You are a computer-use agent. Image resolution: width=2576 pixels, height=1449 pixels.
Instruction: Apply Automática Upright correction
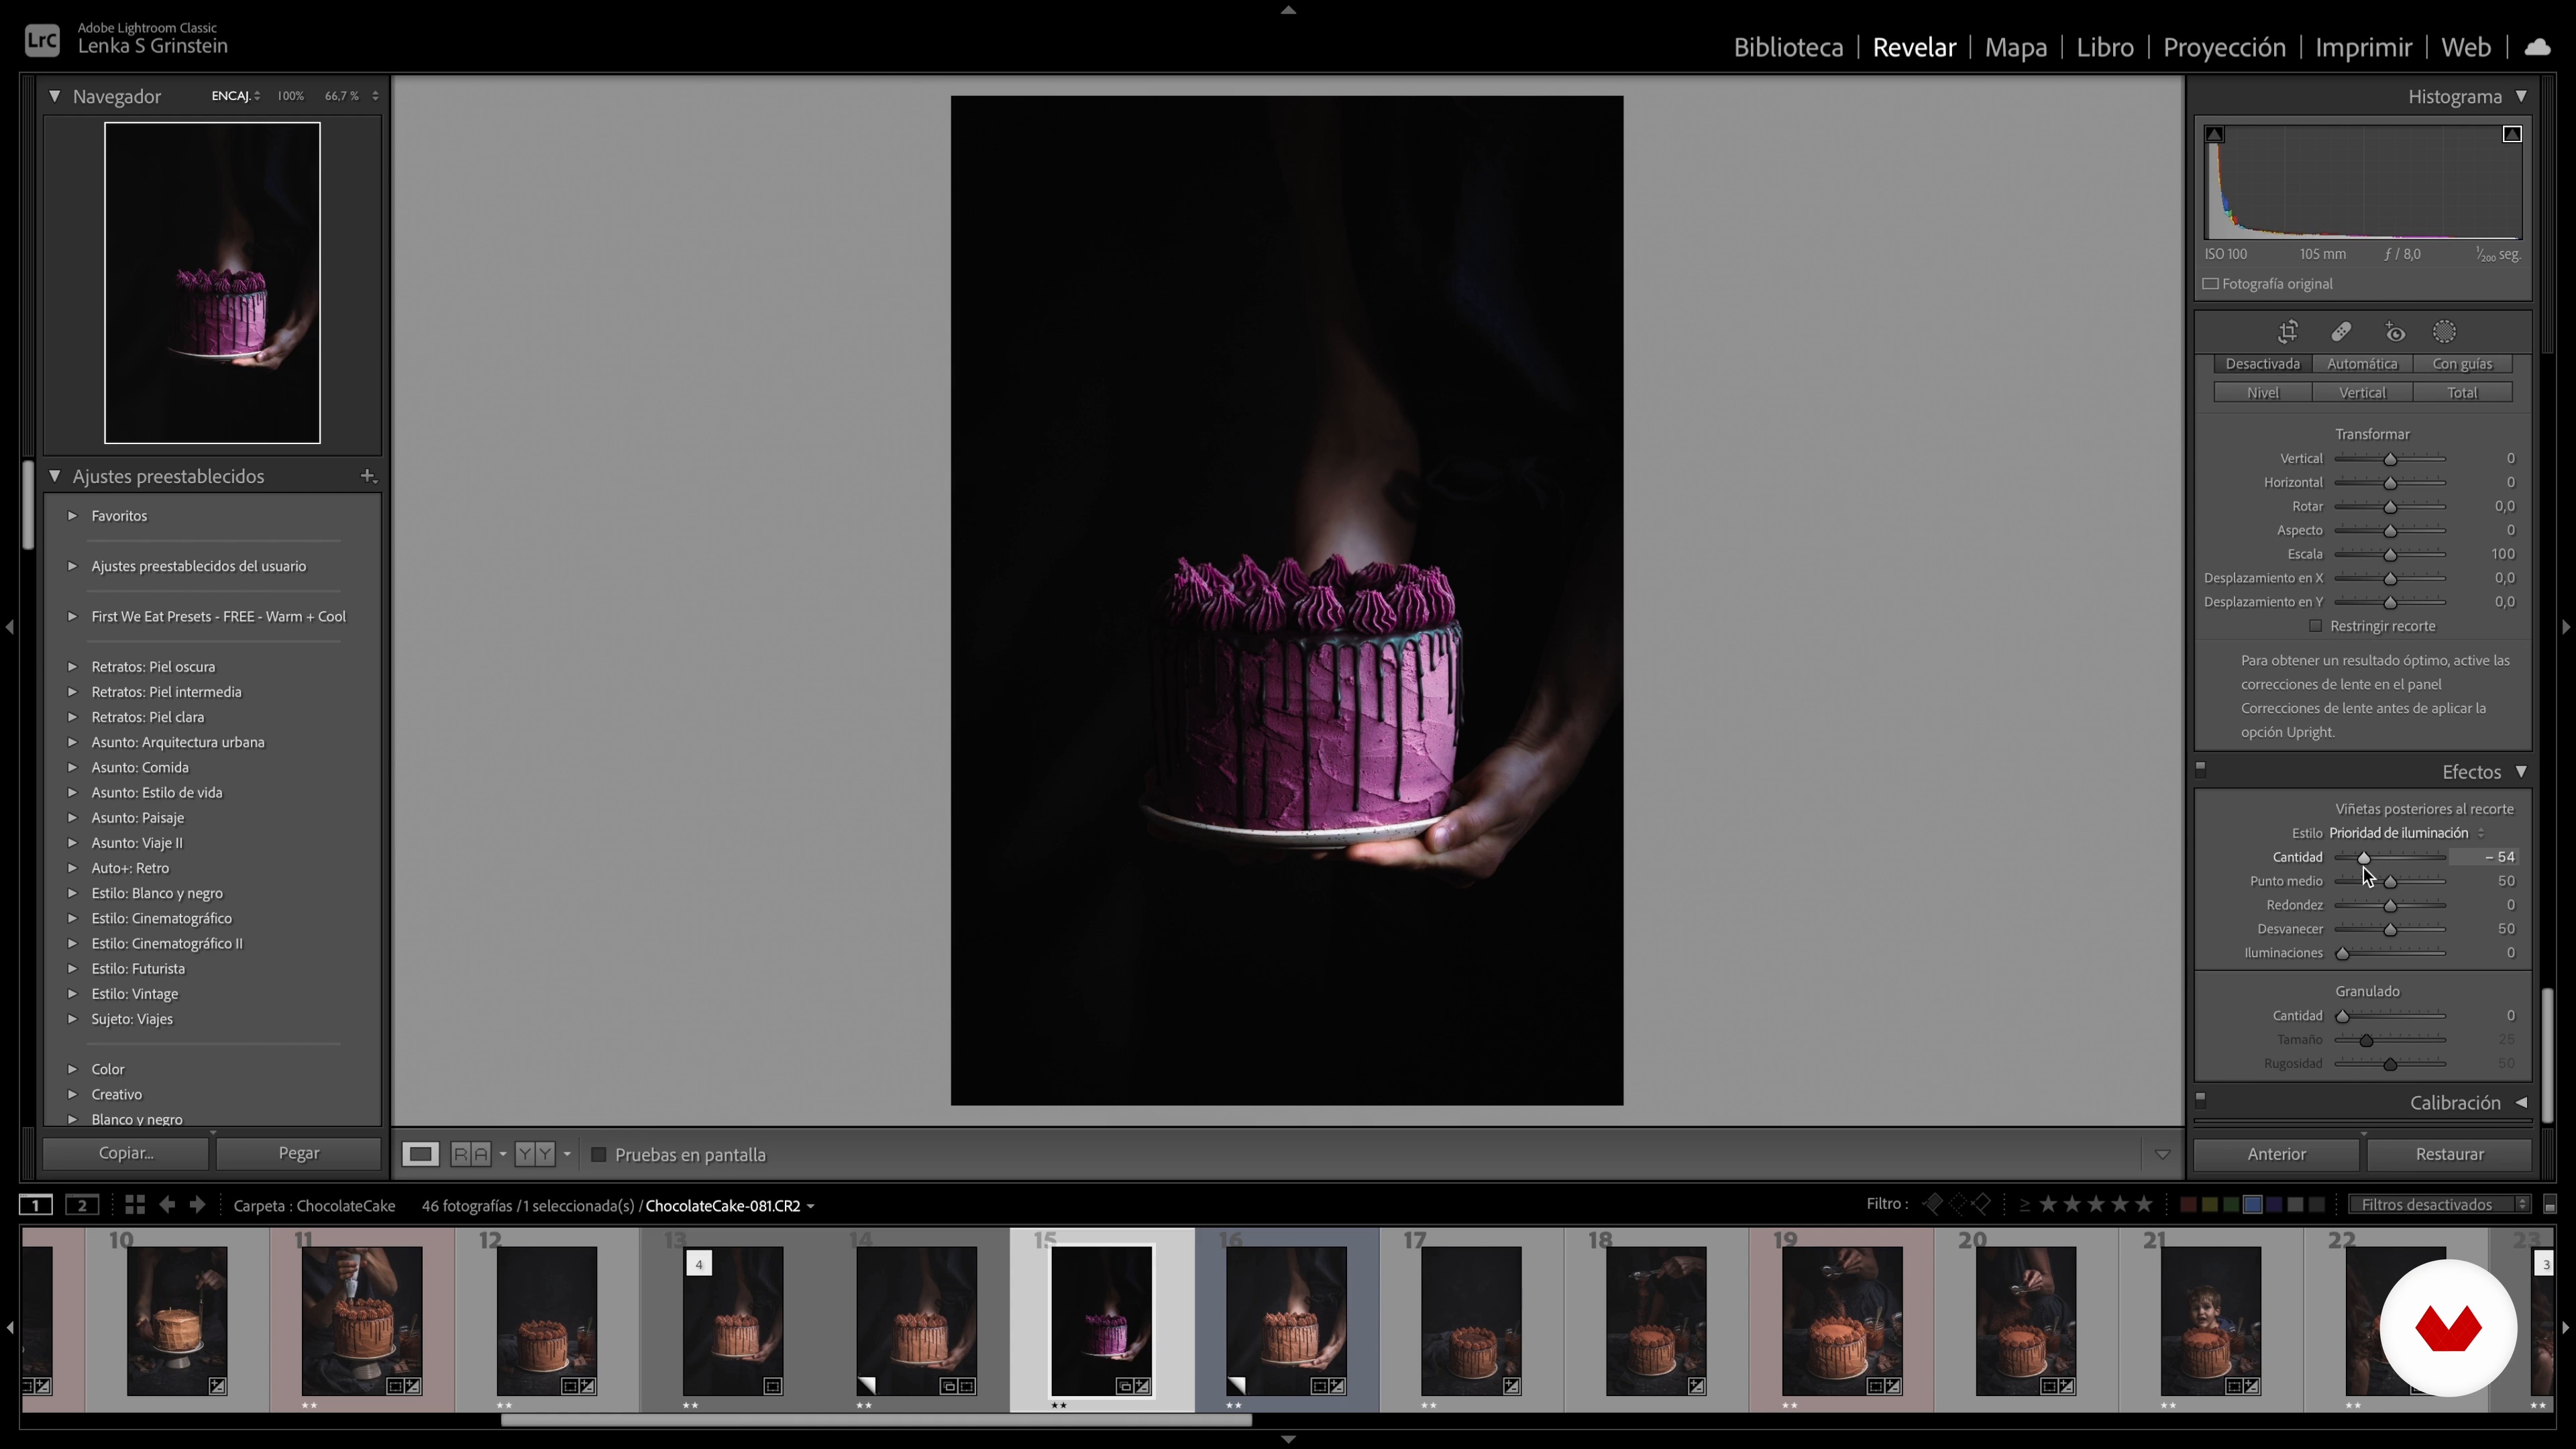point(2362,364)
